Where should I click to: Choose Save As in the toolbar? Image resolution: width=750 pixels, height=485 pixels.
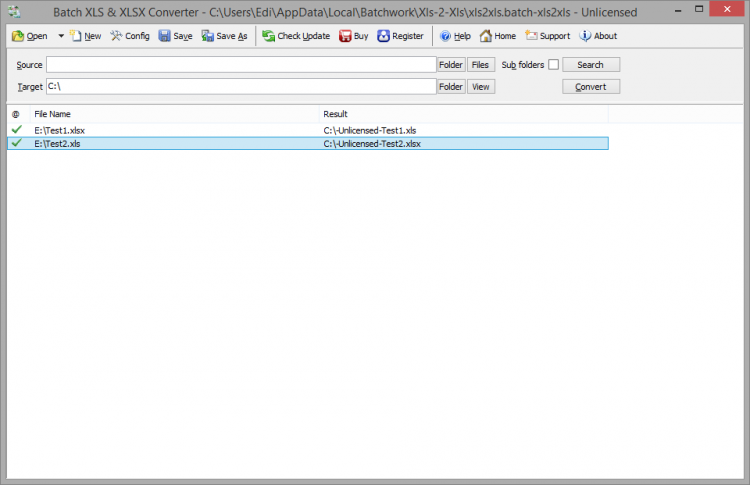[224, 36]
